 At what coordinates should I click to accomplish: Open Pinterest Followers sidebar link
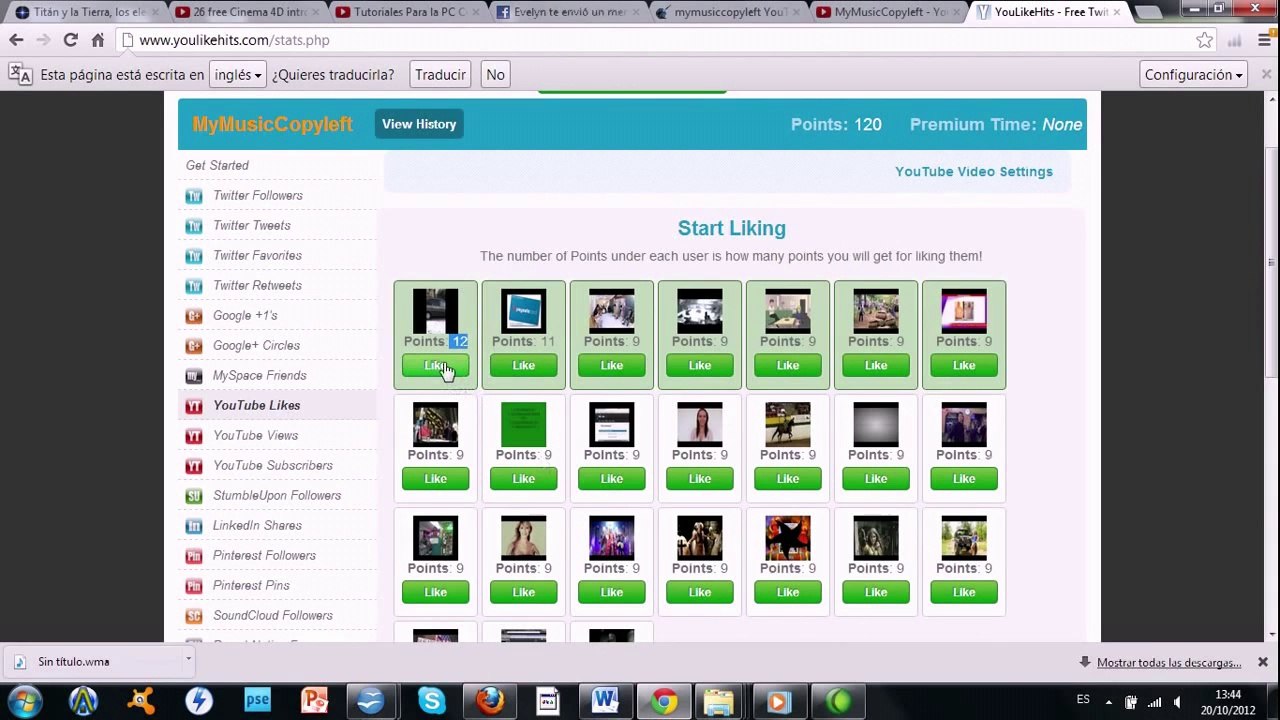point(264,556)
